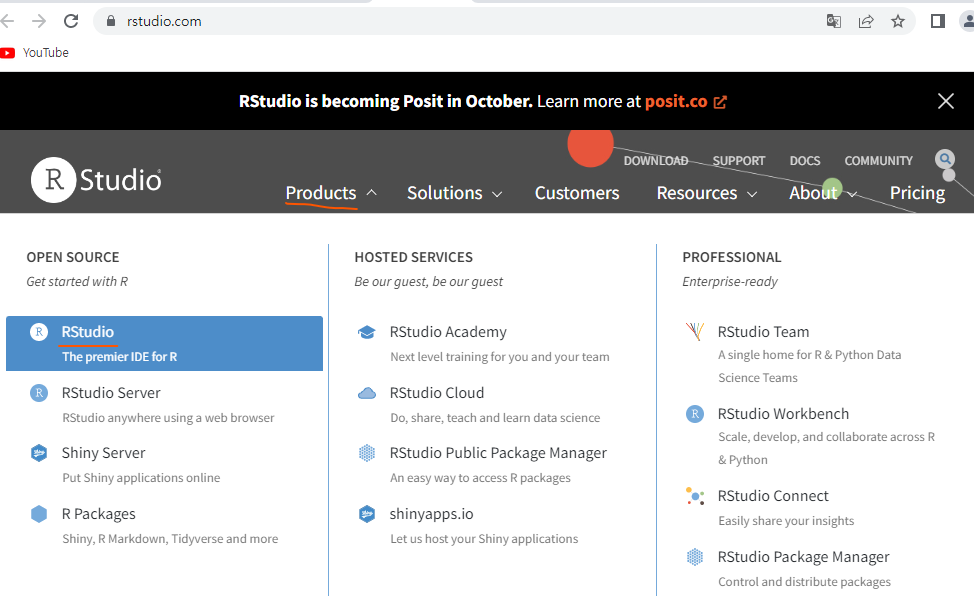Bookmark this page with star icon
The width and height of the screenshot is (974, 600).
click(898, 21)
